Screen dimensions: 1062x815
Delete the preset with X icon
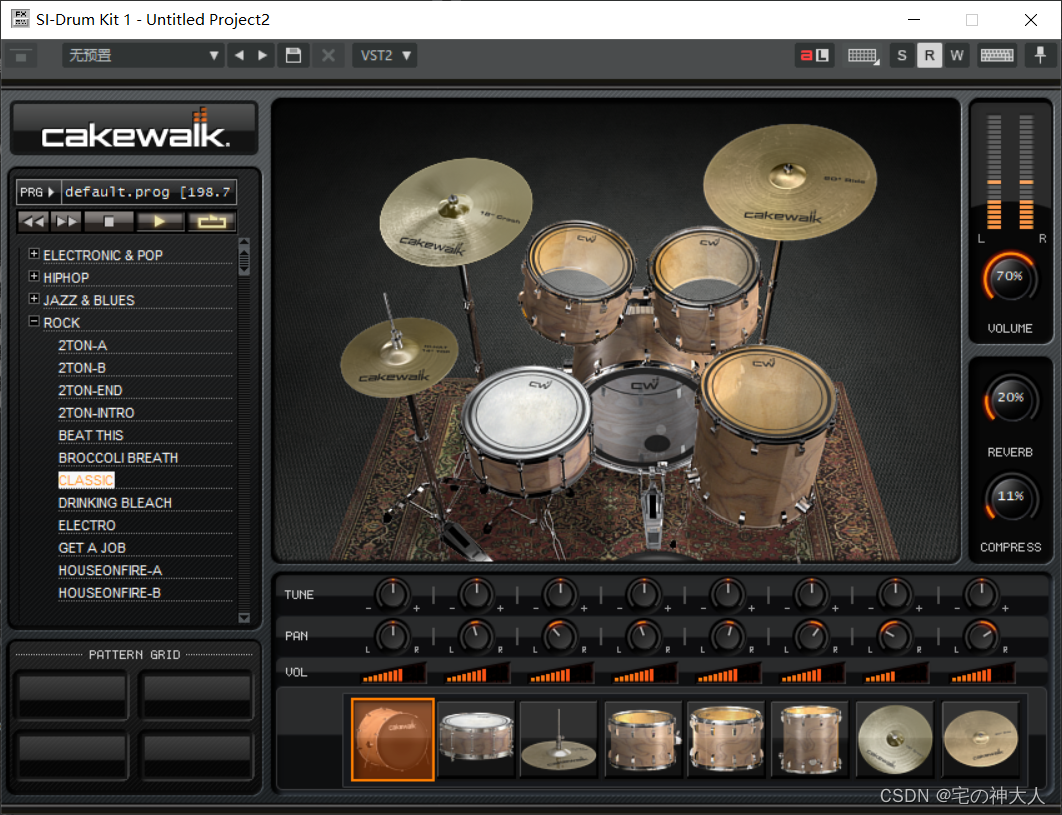(328, 56)
